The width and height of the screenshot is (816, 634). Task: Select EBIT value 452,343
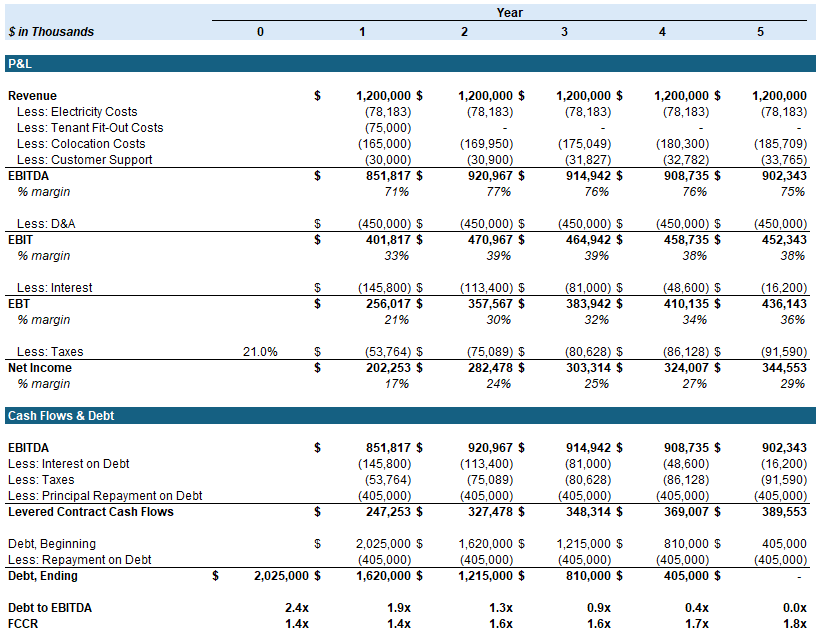(784, 240)
